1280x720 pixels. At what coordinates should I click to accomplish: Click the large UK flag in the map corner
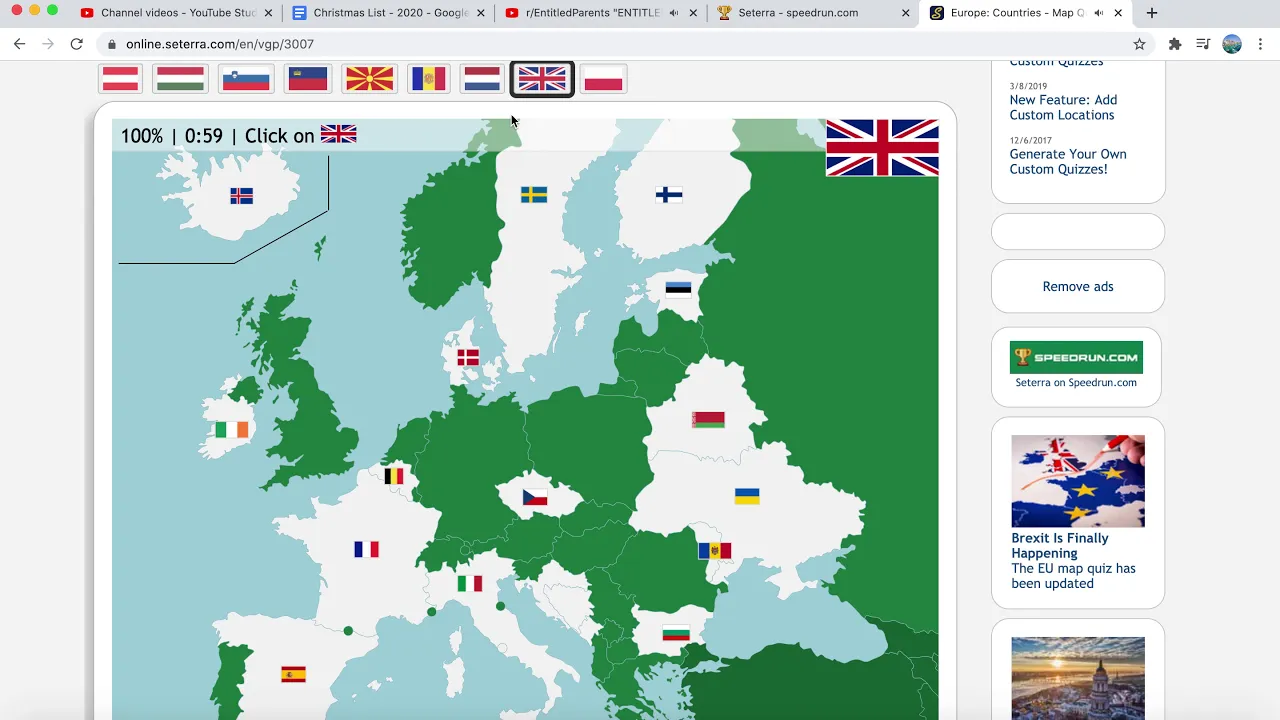(x=882, y=148)
